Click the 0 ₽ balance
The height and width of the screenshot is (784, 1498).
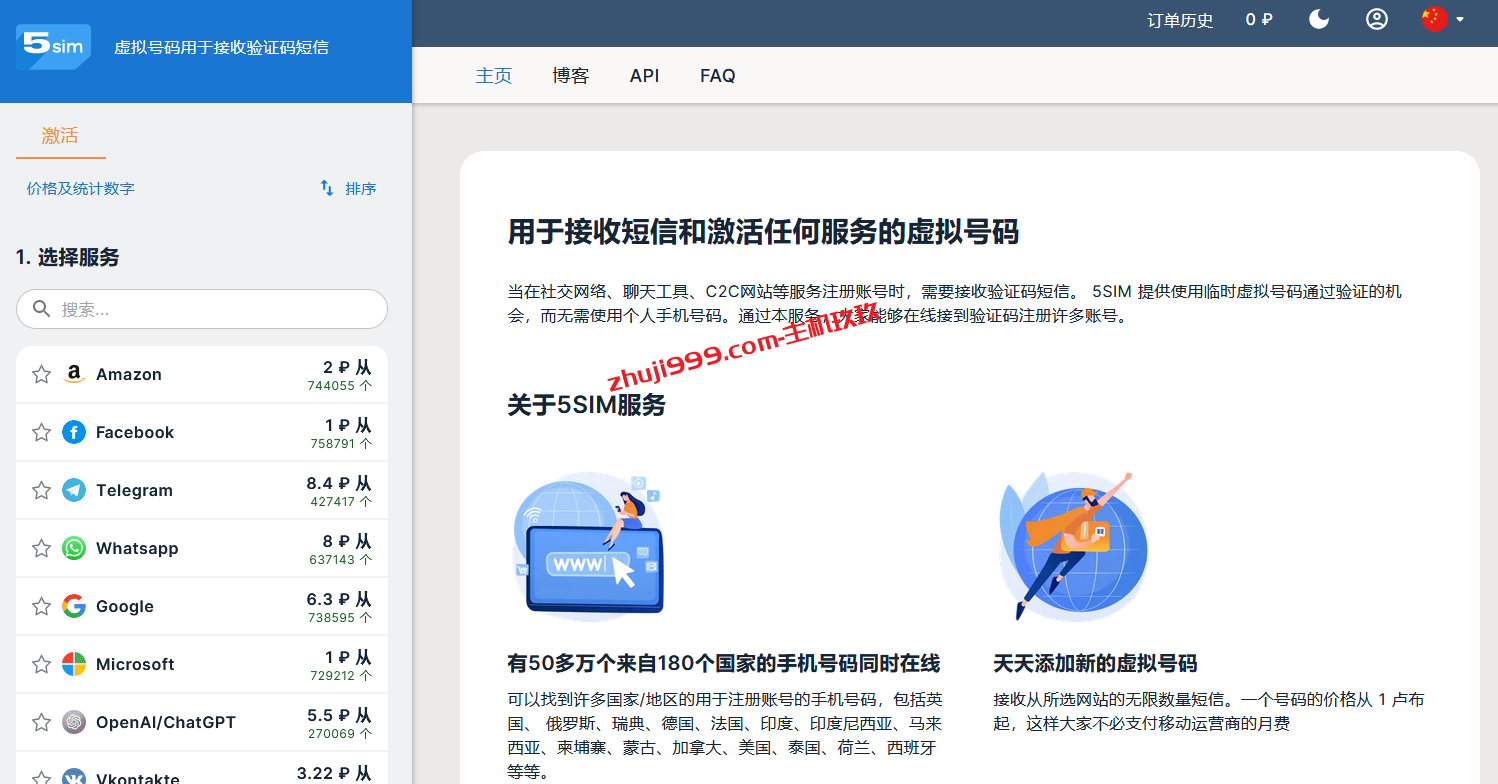coord(1259,19)
